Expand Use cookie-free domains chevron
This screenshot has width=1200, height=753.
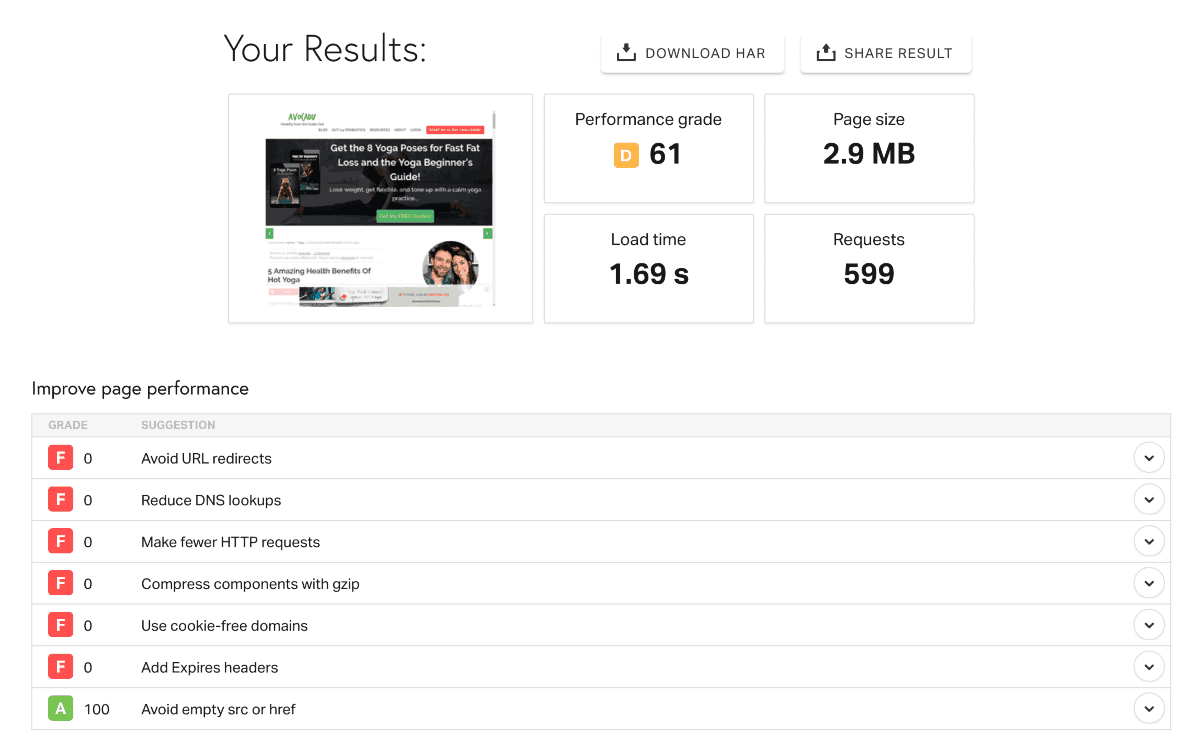[1149, 626]
